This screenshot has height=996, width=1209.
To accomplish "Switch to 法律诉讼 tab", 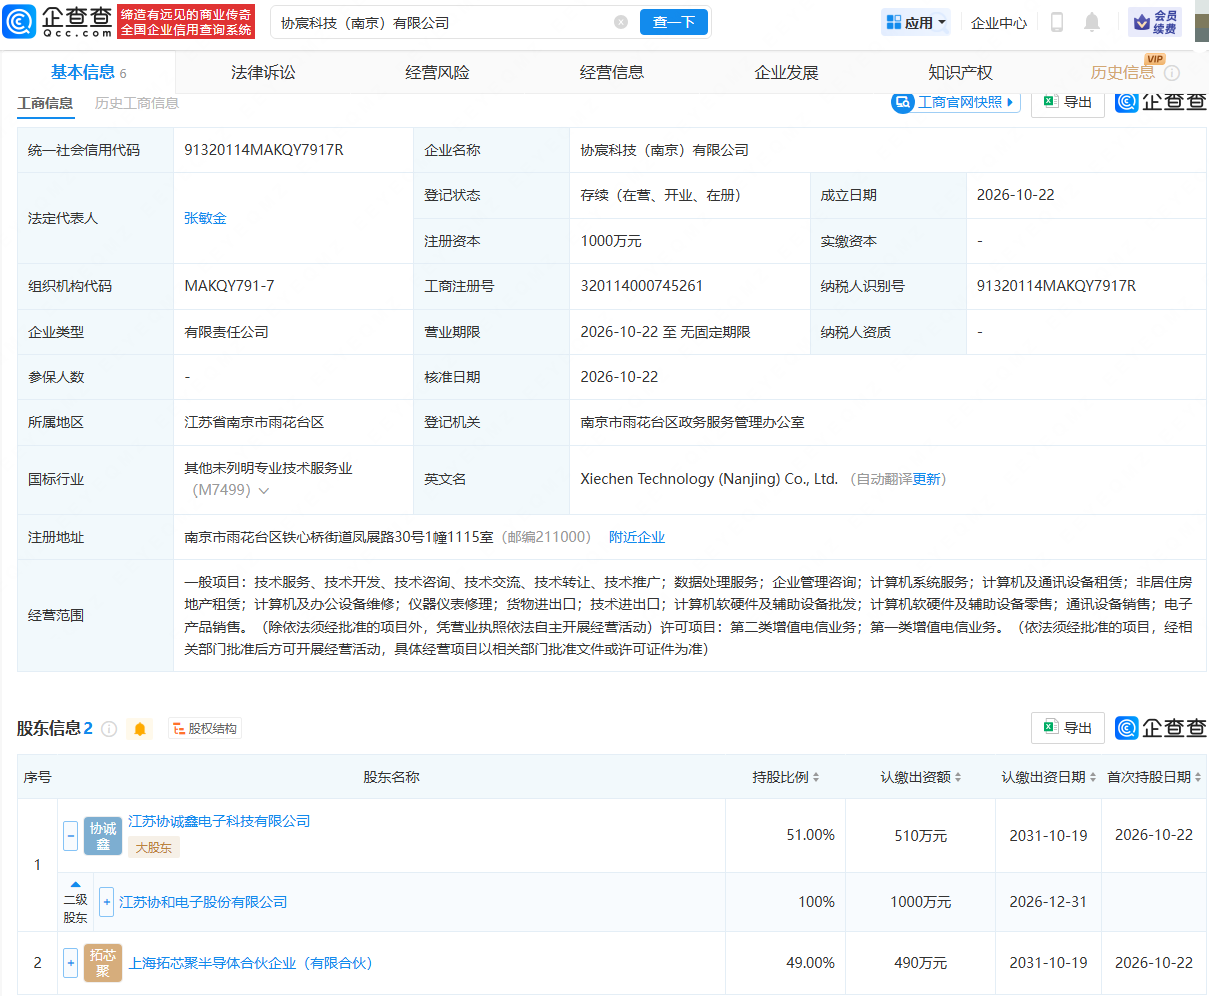I will click(x=263, y=72).
